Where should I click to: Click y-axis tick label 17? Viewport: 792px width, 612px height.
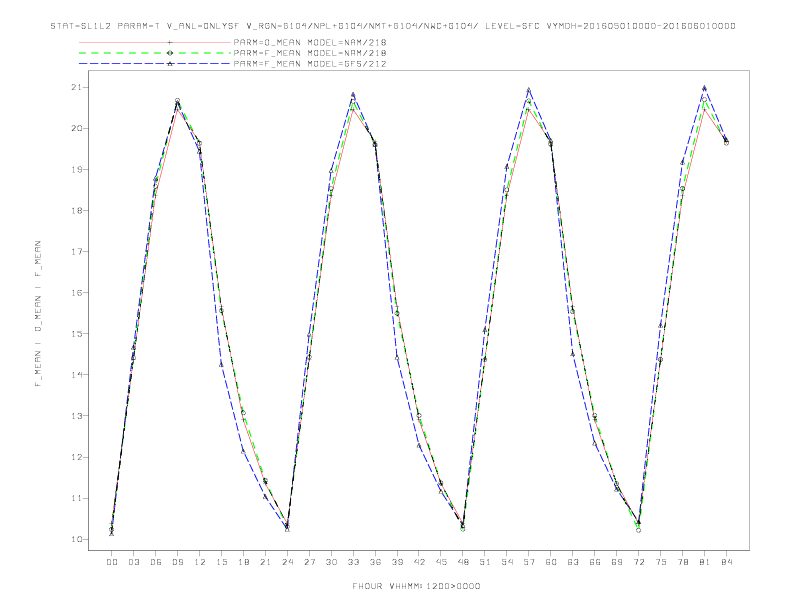click(77, 251)
